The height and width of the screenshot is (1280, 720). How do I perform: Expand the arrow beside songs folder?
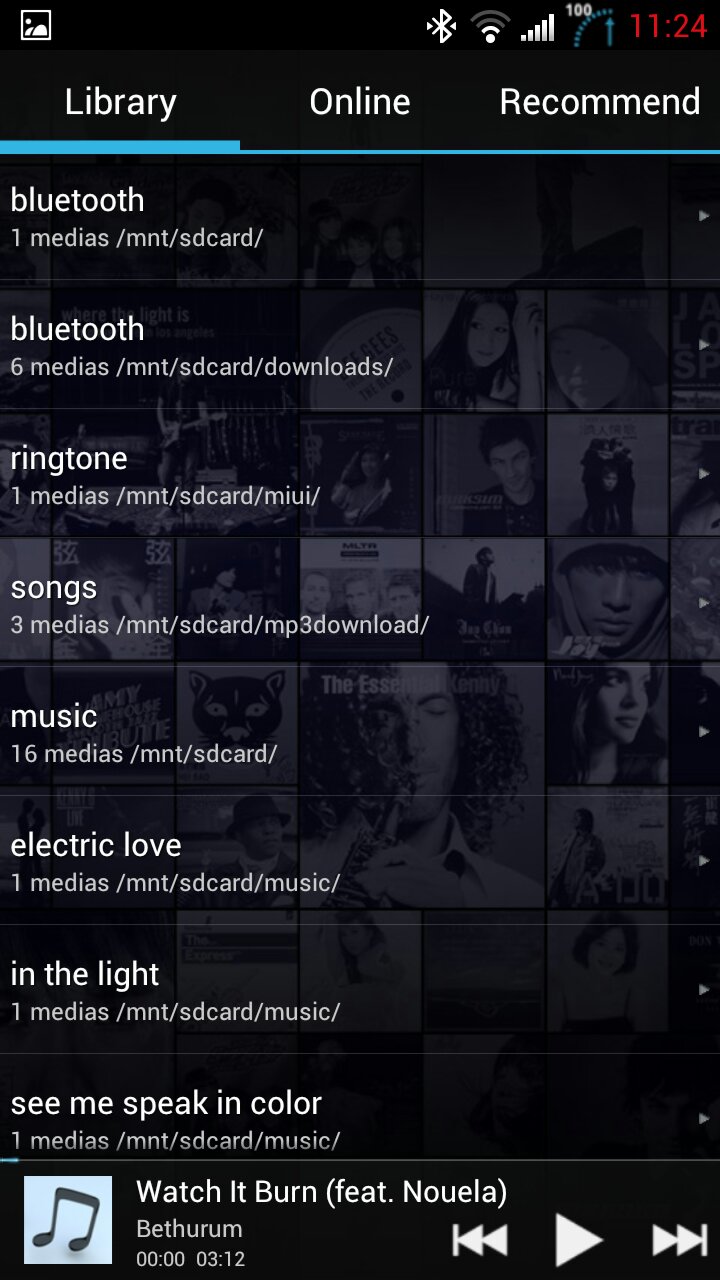click(704, 603)
